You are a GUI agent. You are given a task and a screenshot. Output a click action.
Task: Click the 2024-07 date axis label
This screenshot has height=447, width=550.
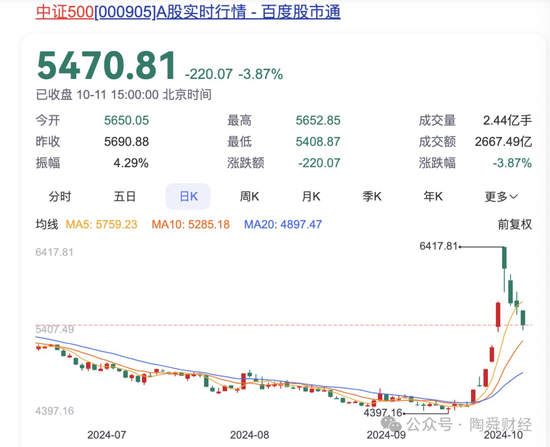point(107,435)
